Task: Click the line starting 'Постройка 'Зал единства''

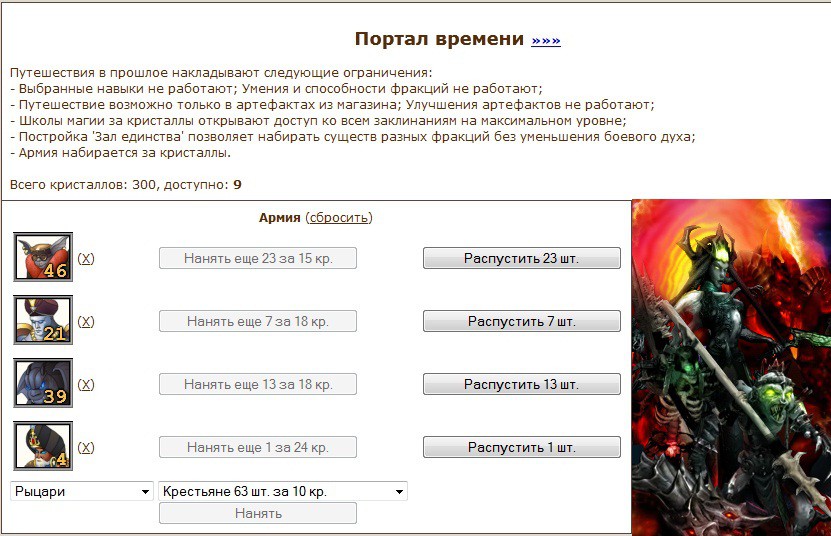Action: tap(352, 137)
